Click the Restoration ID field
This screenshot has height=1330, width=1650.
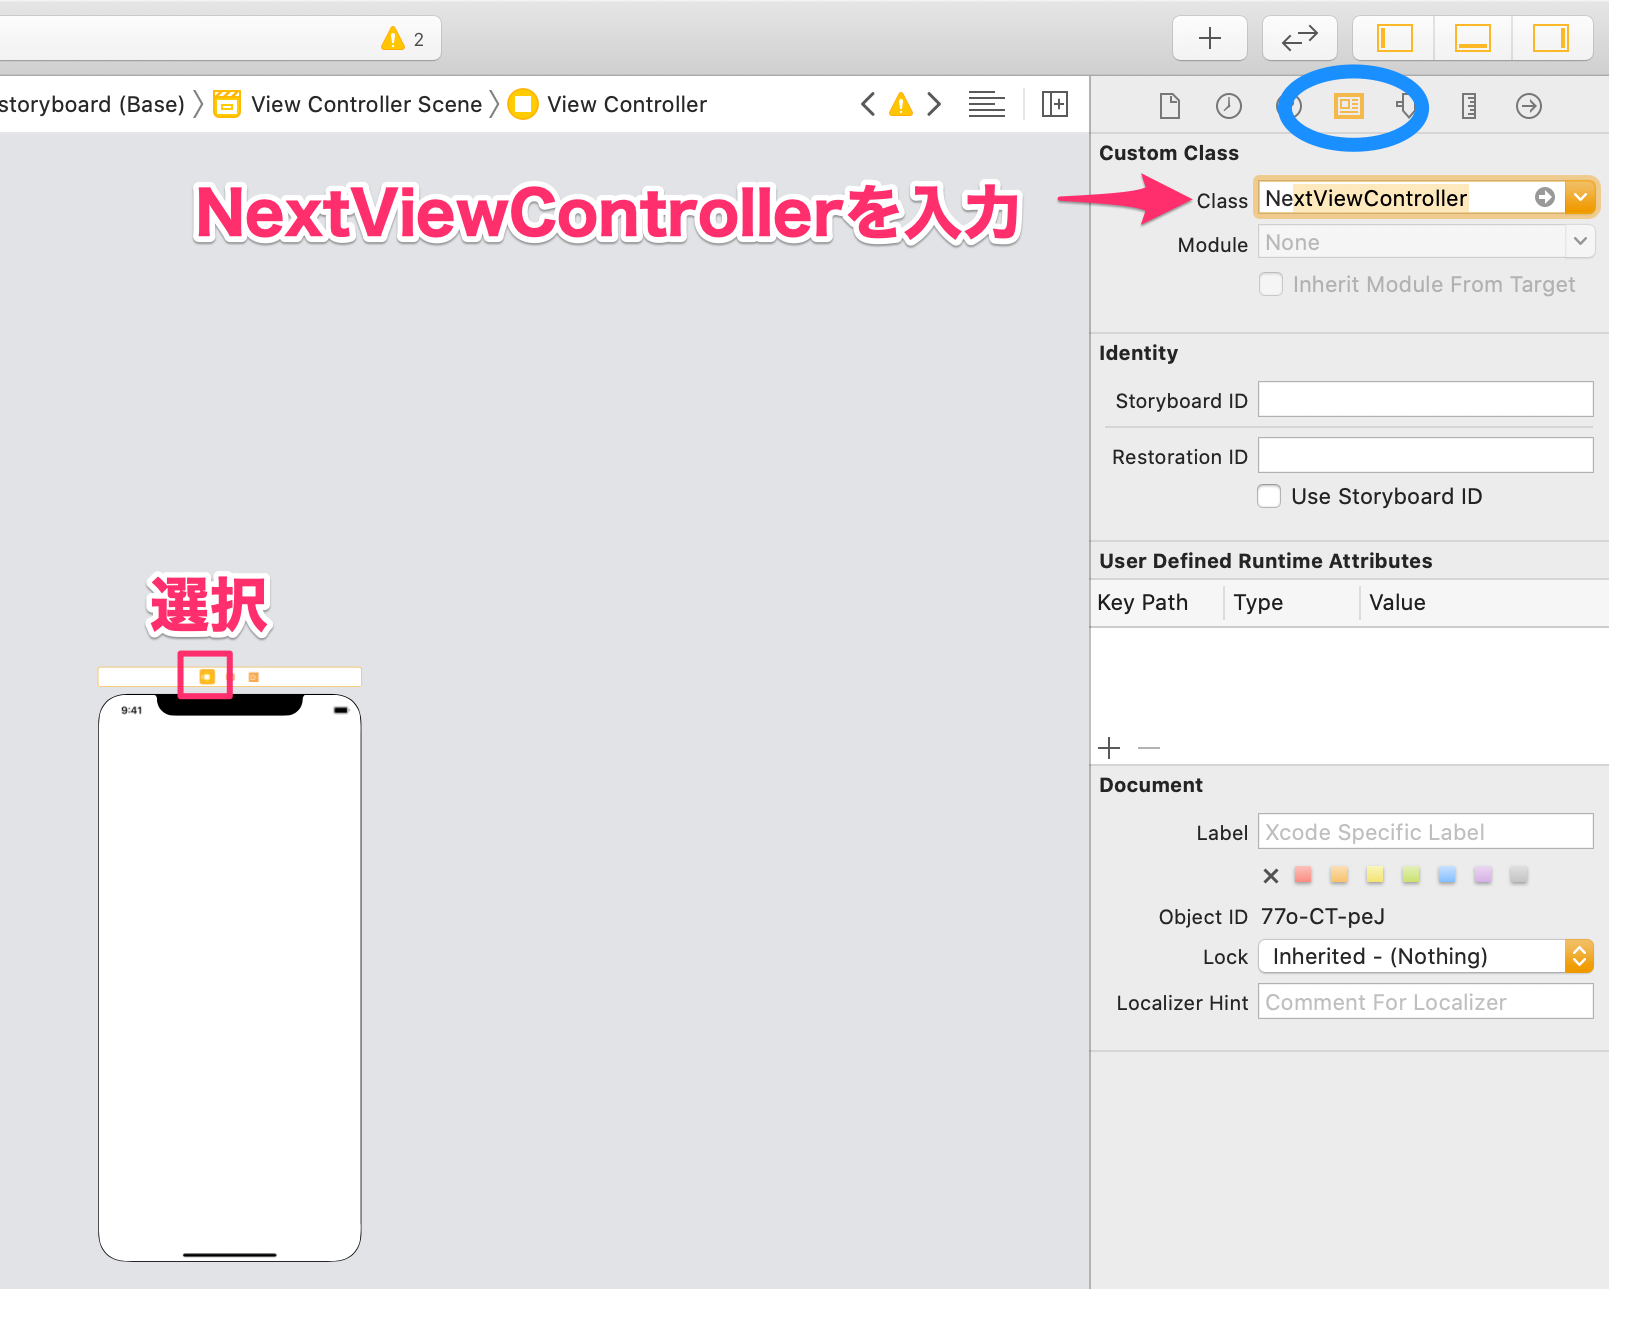coord(1425,455)
